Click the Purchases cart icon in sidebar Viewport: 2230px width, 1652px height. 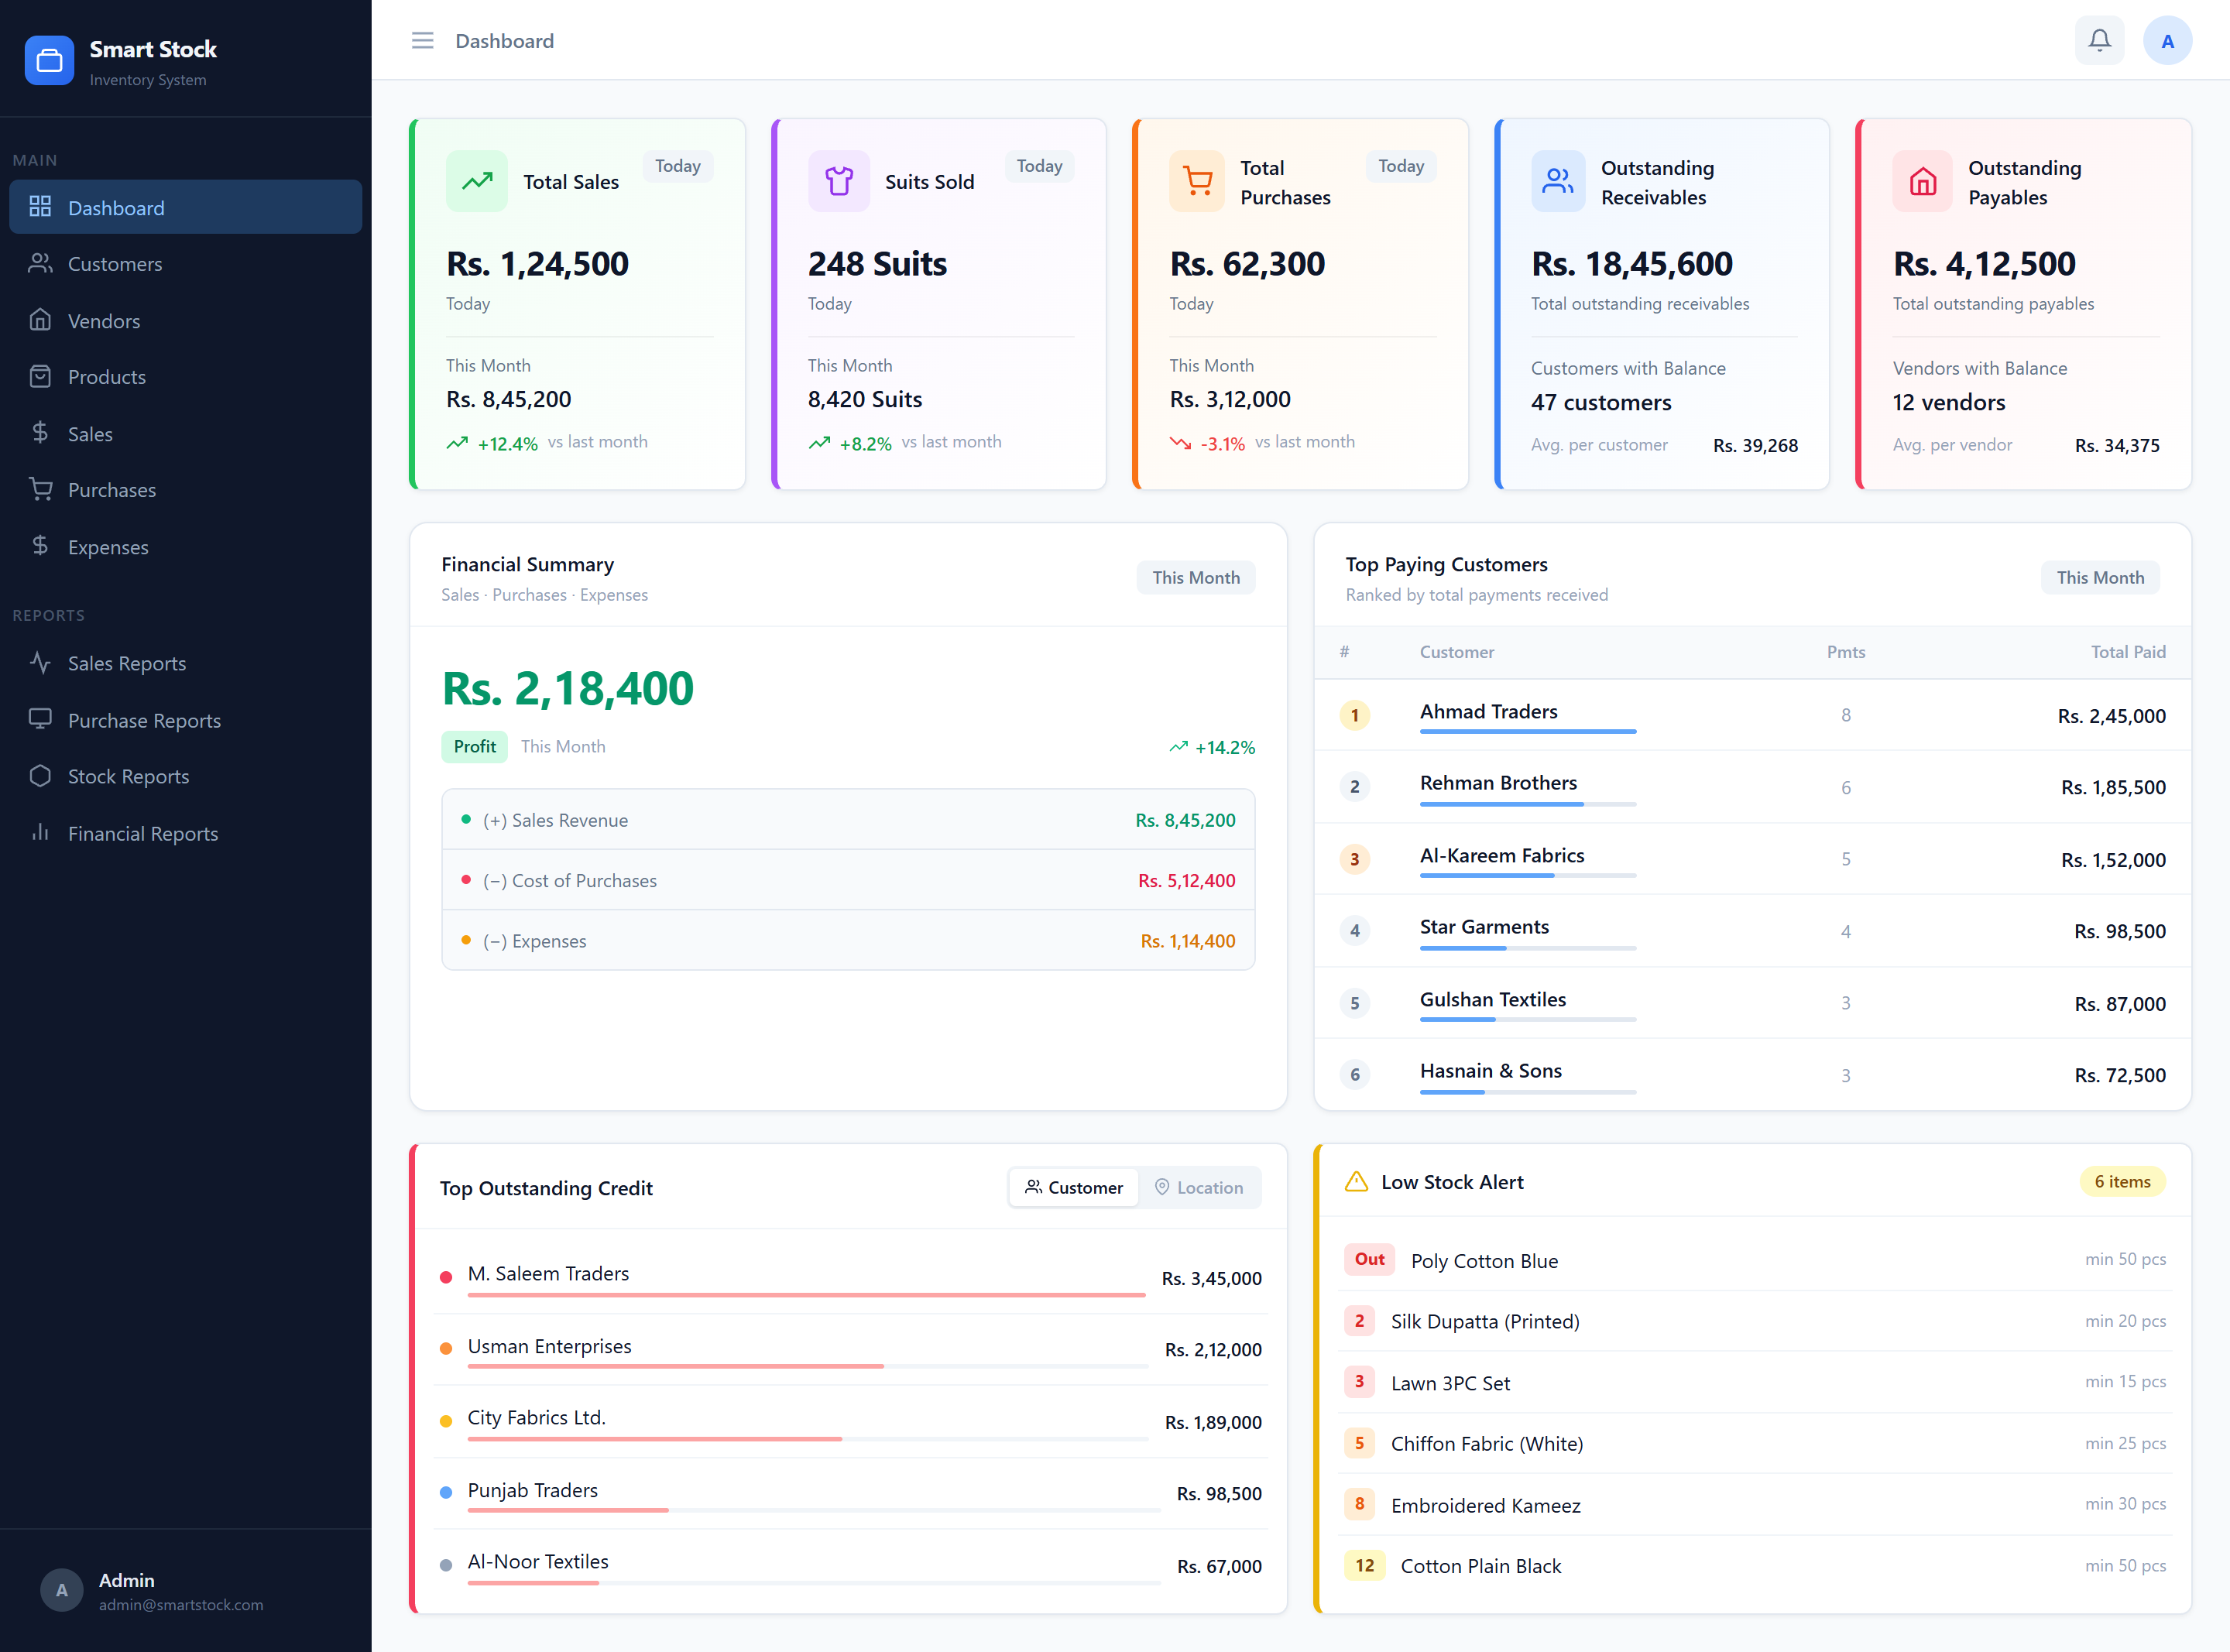point(41,489)
